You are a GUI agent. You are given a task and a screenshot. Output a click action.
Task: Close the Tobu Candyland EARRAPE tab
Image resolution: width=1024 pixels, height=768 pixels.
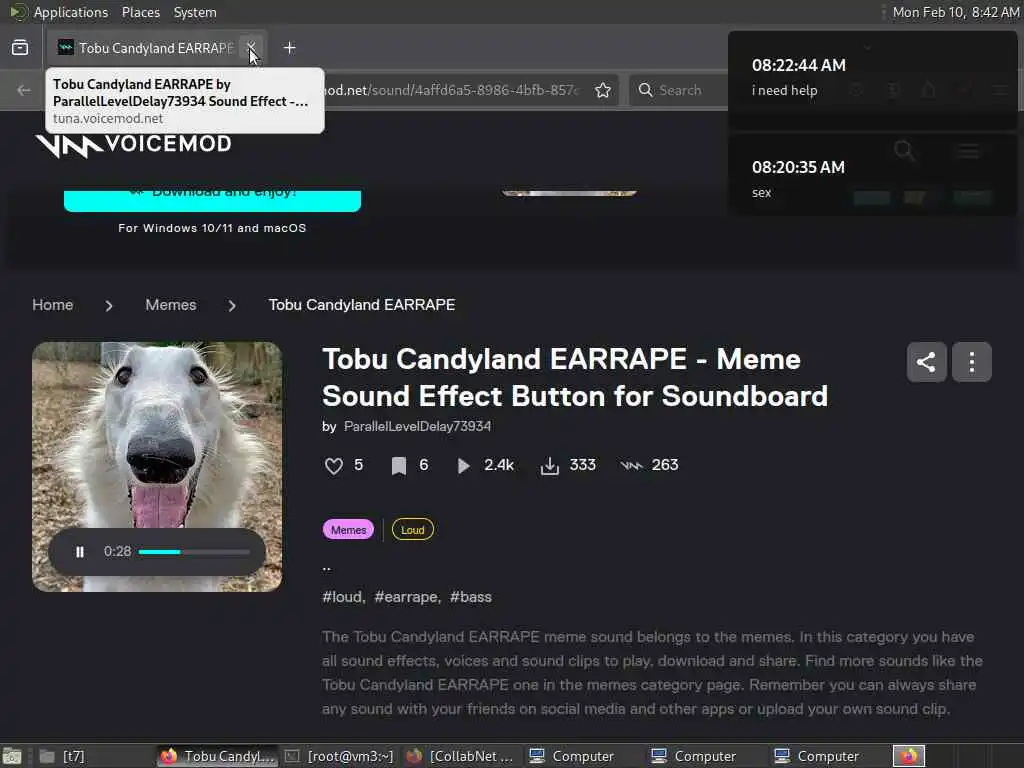(x=251, y=47)
